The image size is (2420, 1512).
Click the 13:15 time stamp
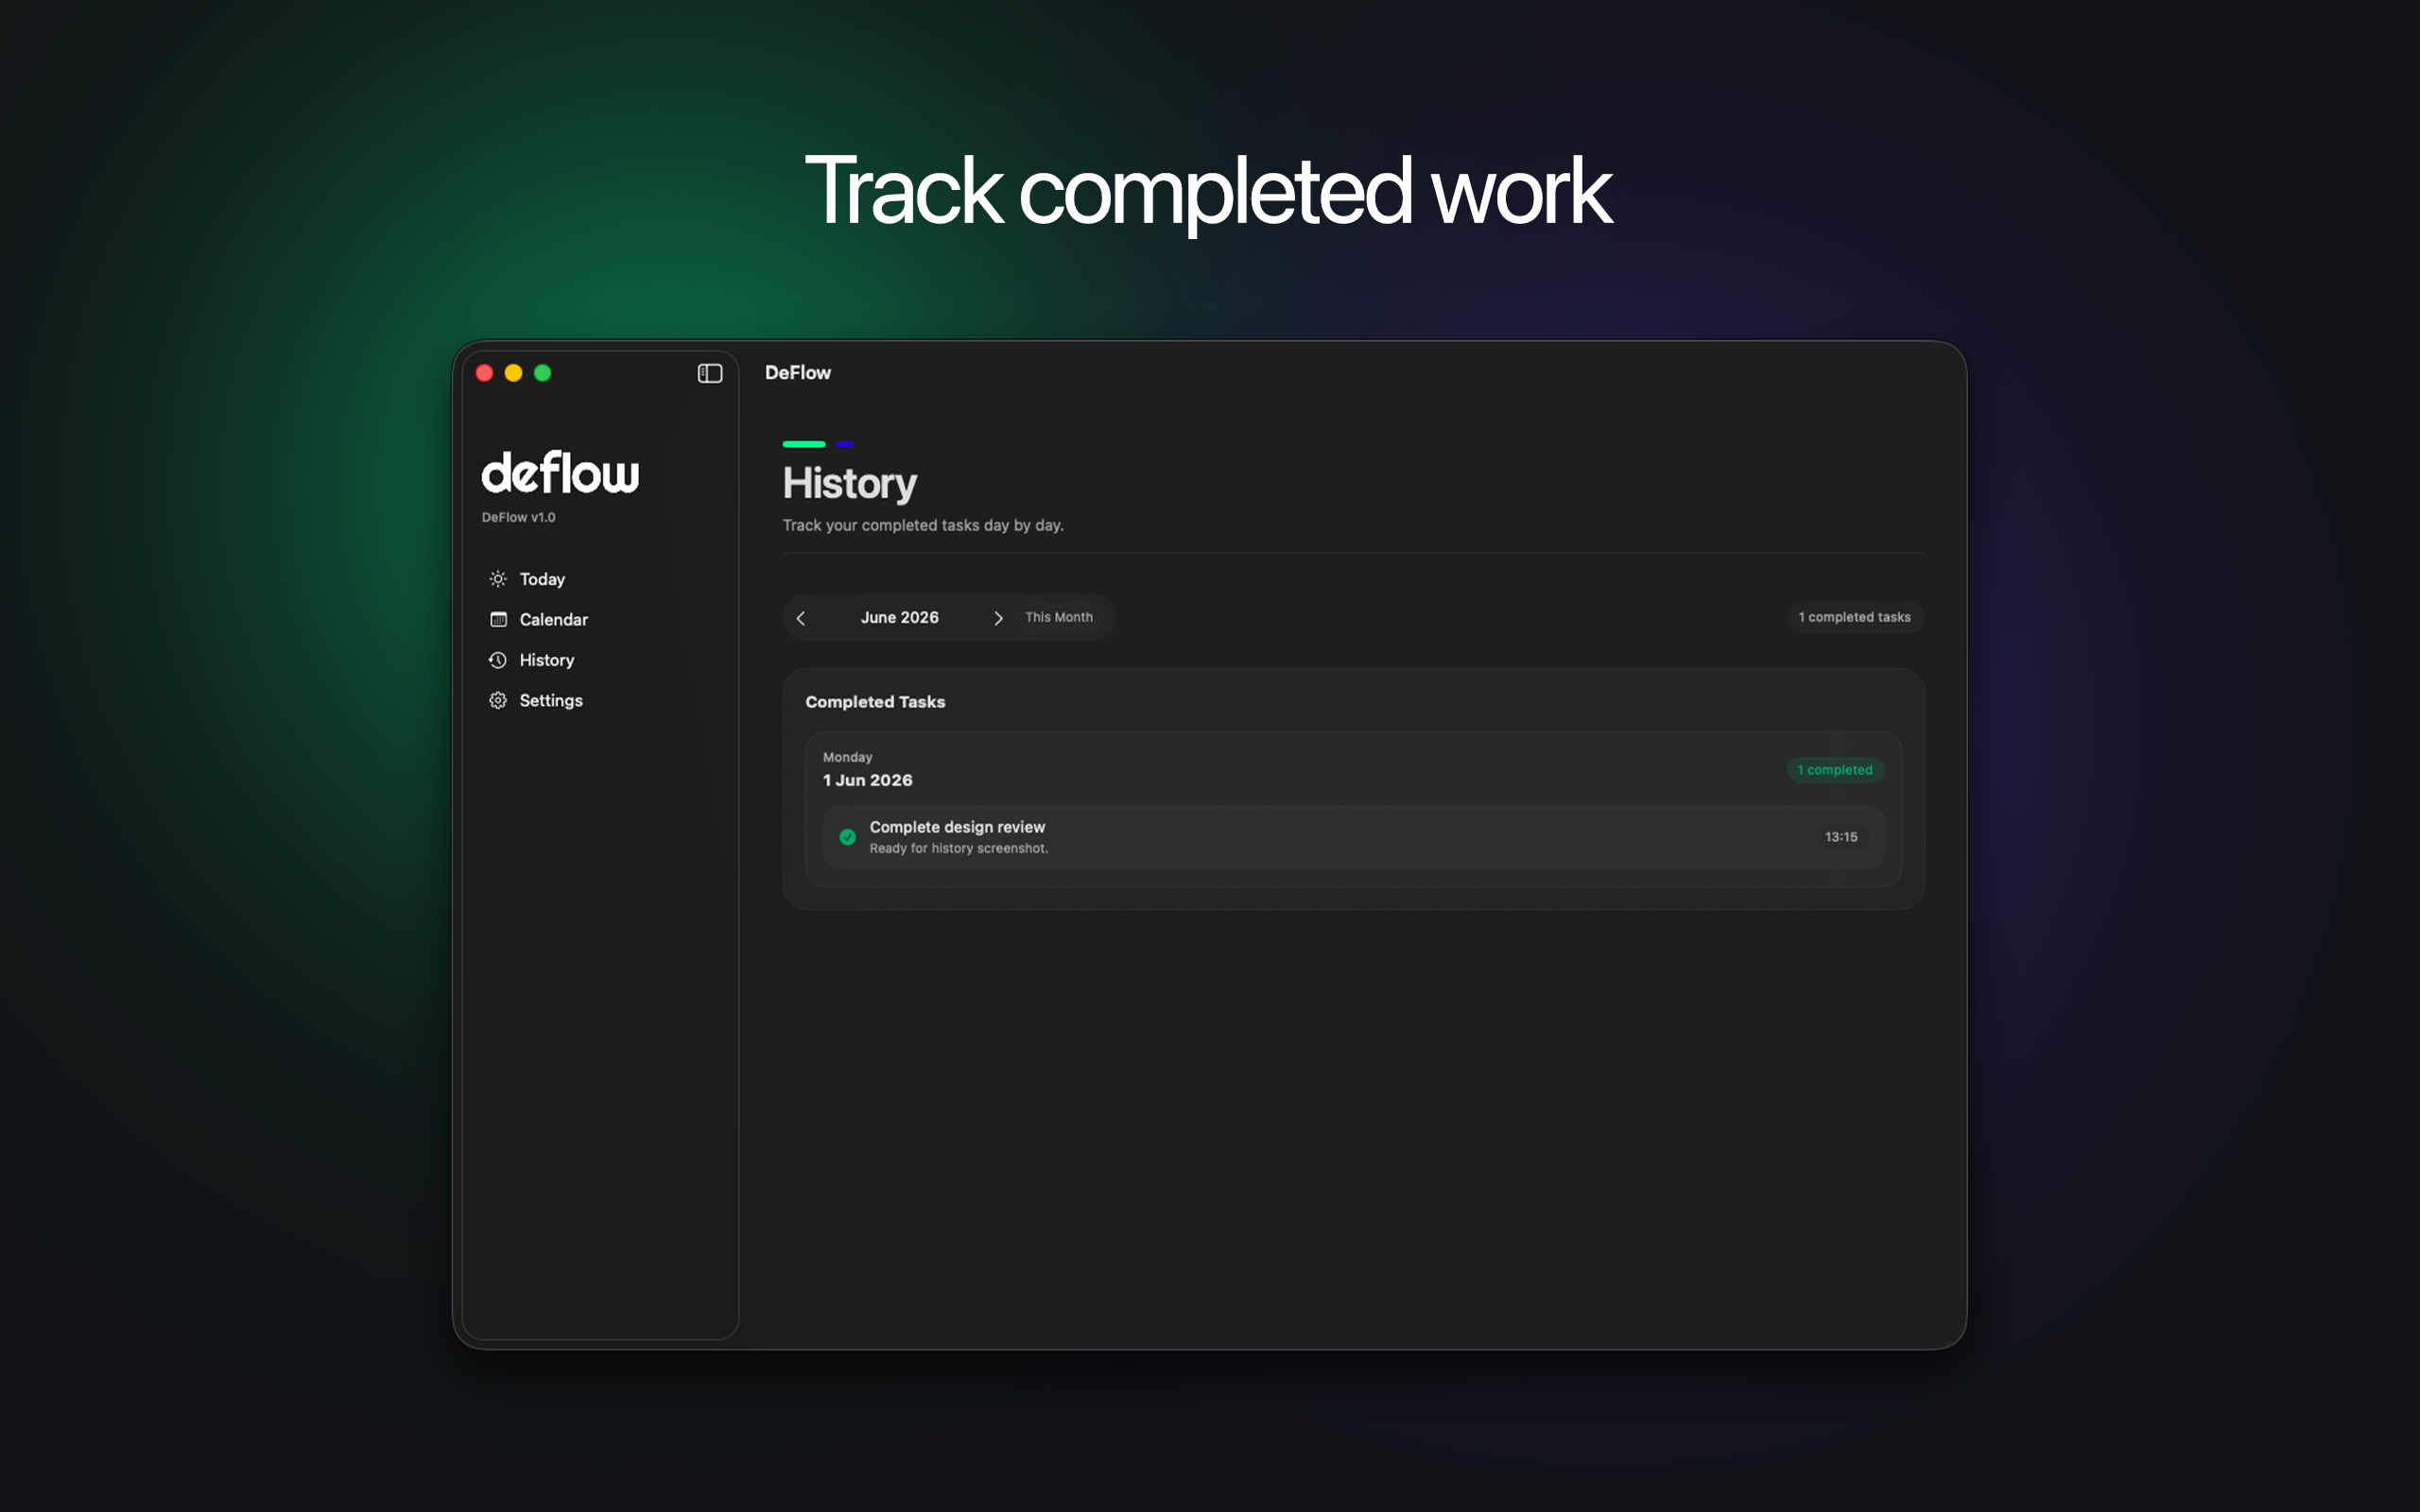click(1841, 837)
